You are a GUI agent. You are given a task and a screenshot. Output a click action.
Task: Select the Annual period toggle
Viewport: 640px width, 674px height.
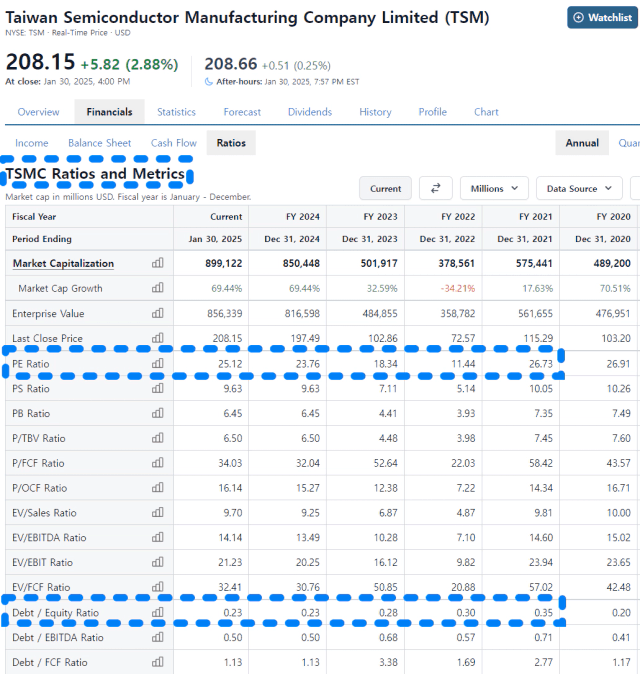pyautogui.click(x=582, y=143)
